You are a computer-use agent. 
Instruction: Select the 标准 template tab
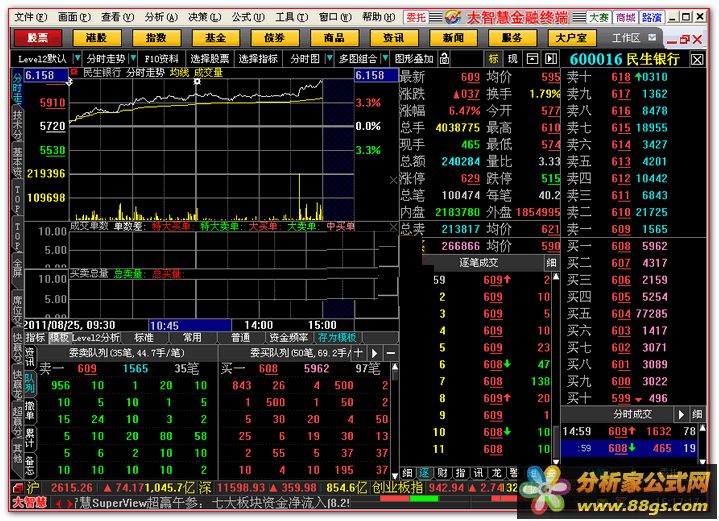[x=144, y=338]
